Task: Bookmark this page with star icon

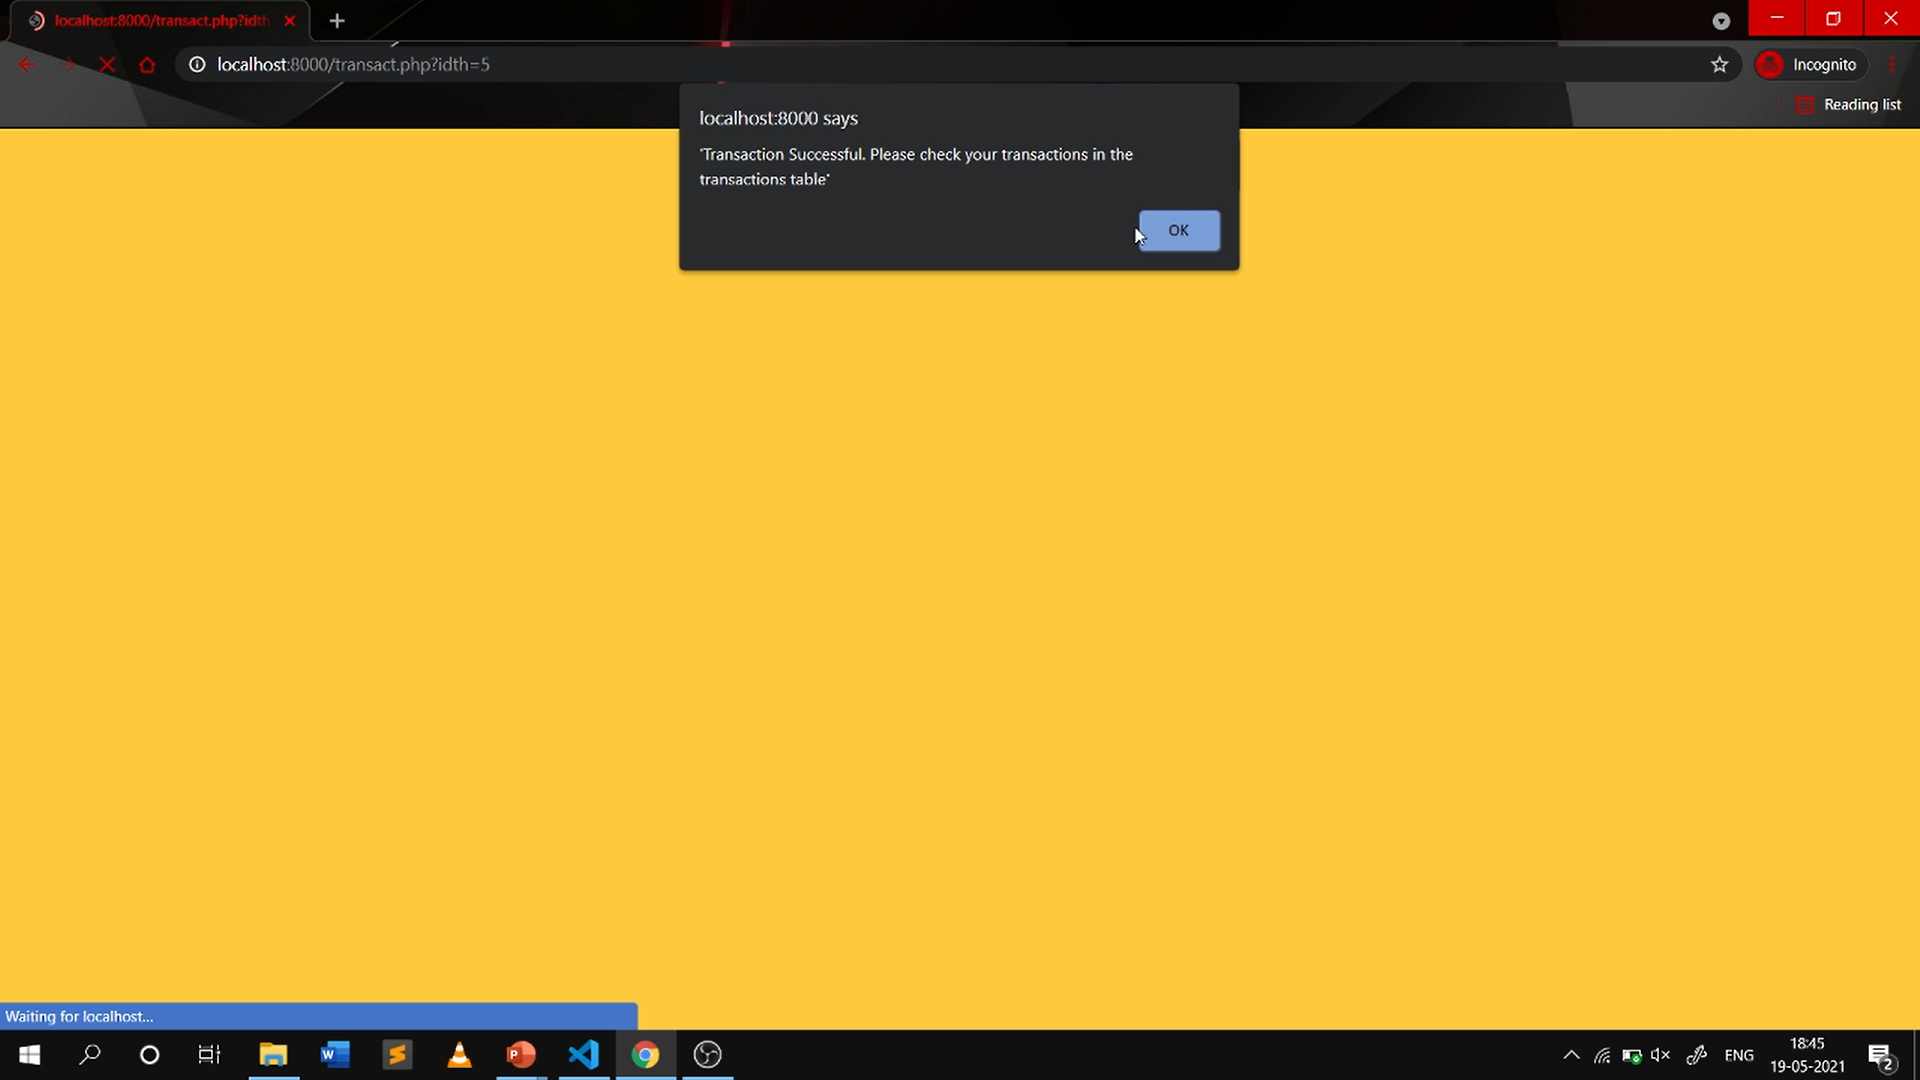Action: point(1719,65)
